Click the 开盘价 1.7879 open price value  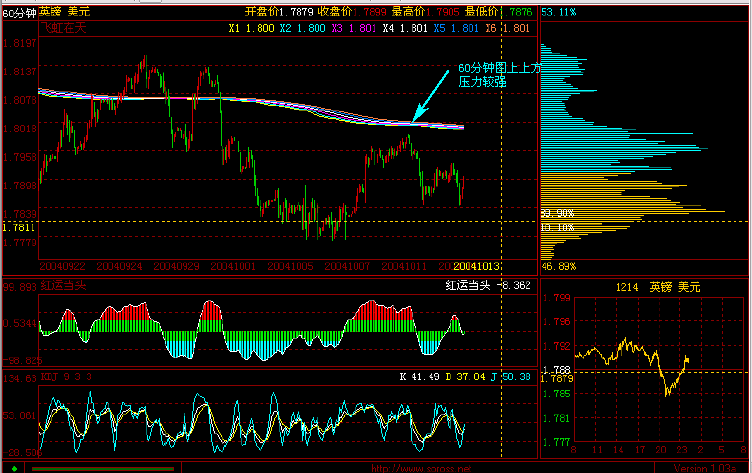[279, 12]
